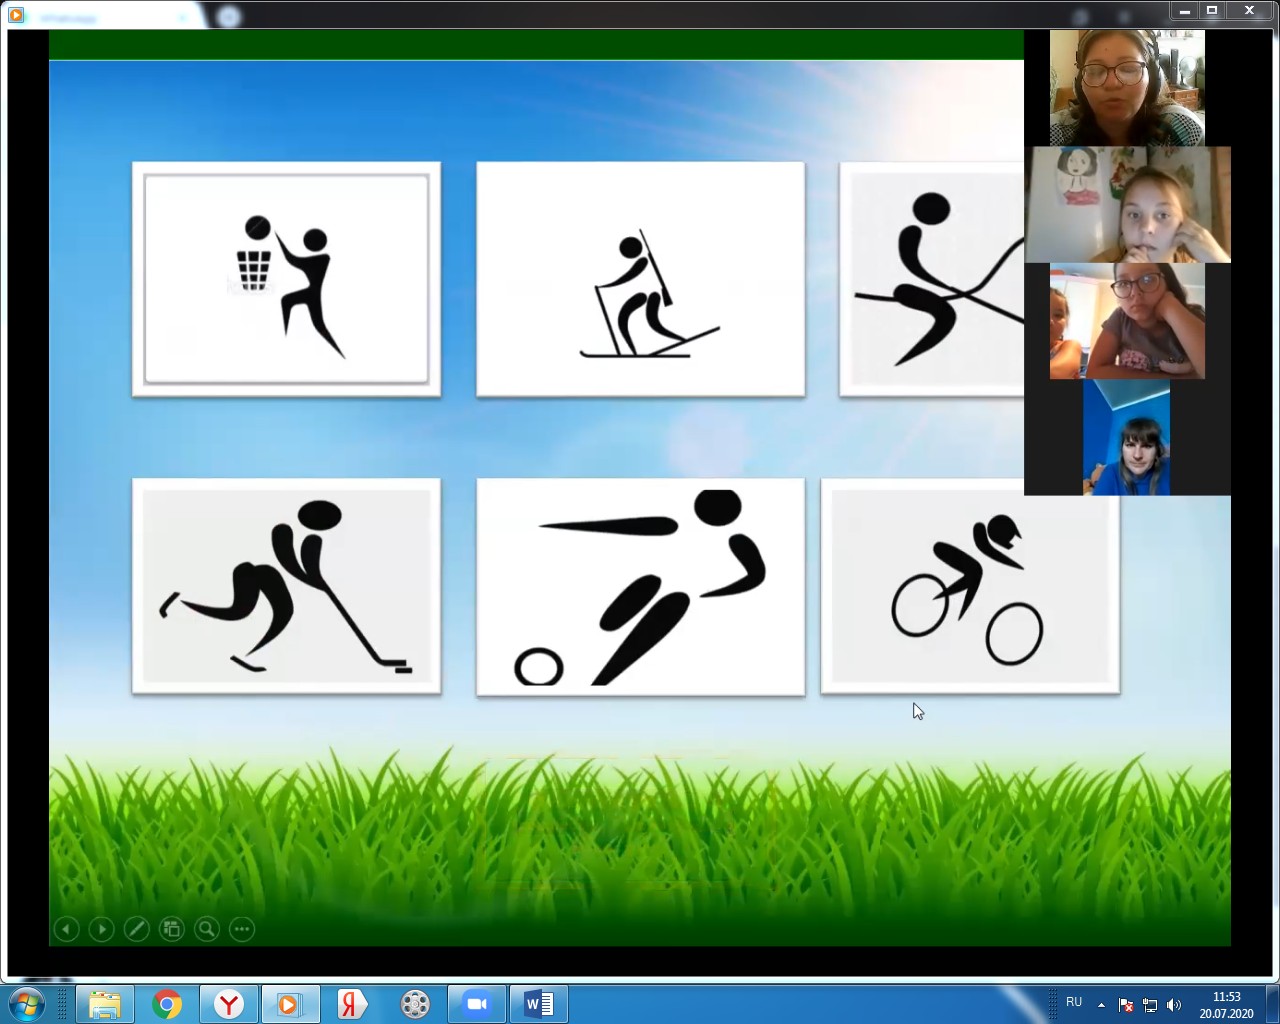
Task: Open Zoom from the taskbar
Action: (x=476, y=1003)
